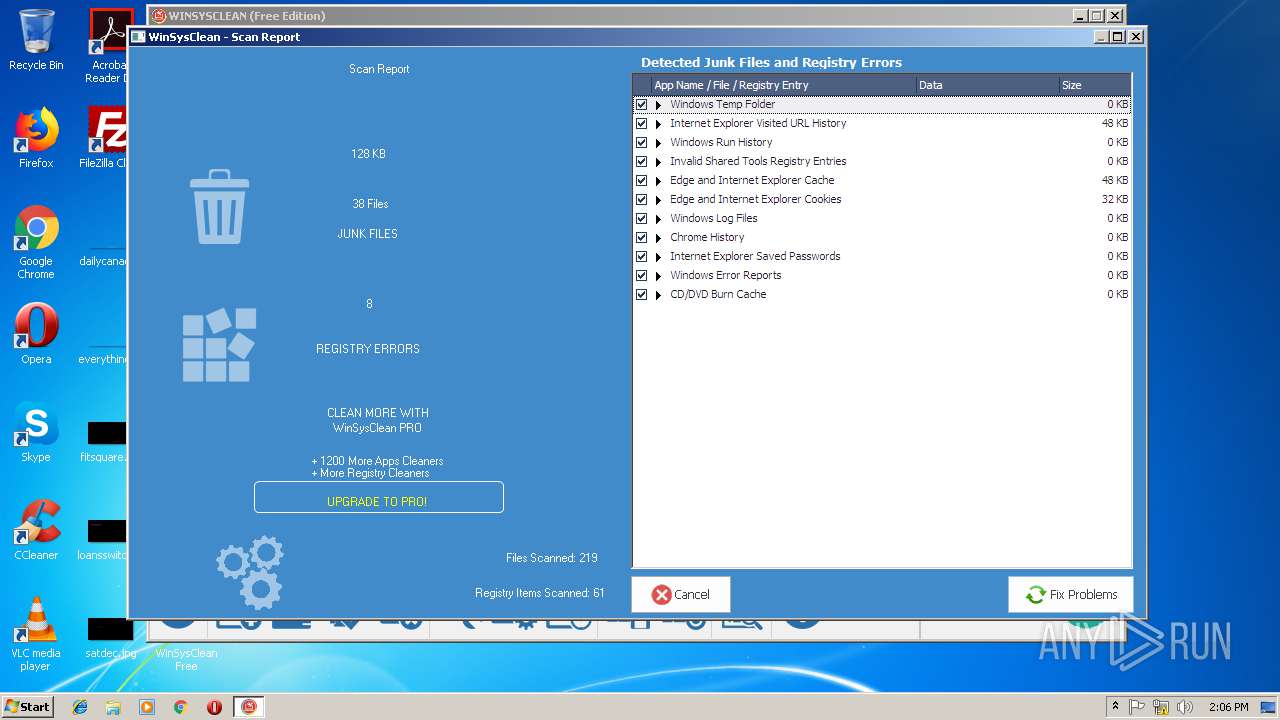Open the network tray icon
The width and height of the screenshot is (1280, 720).
(1161, 707)
